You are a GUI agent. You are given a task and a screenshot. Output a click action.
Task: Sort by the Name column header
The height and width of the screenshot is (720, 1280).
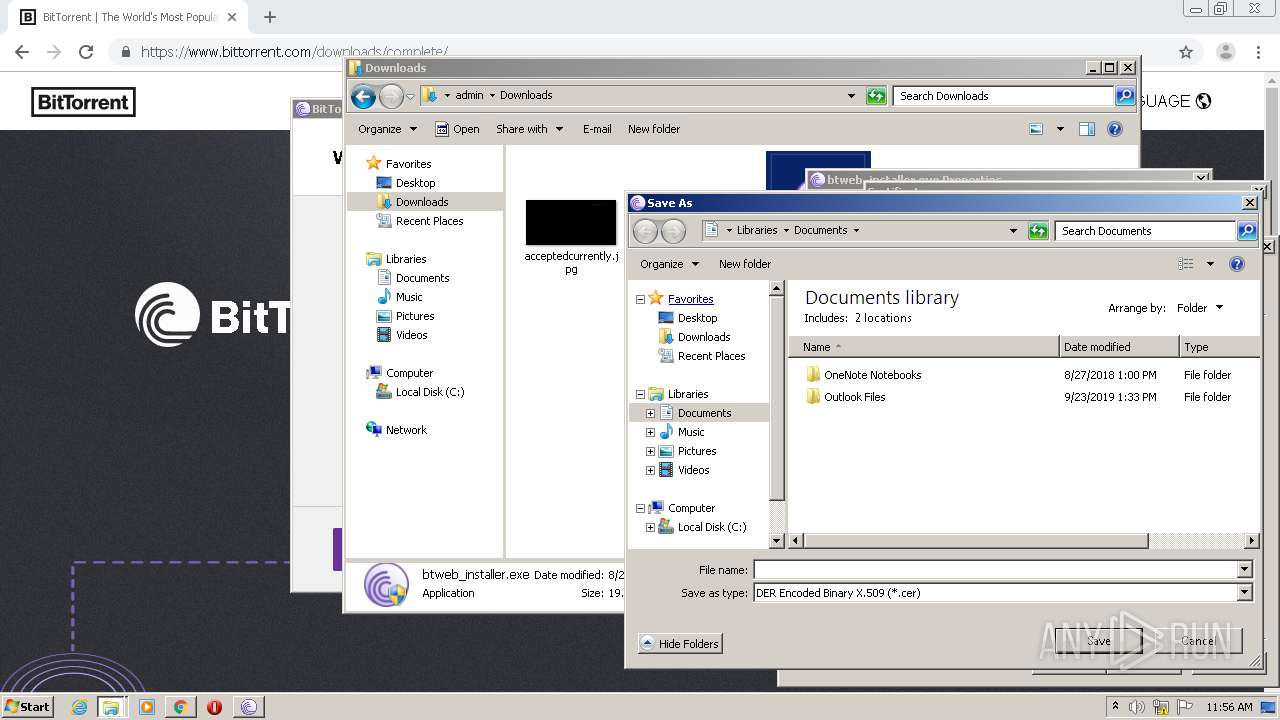(924, 347)
